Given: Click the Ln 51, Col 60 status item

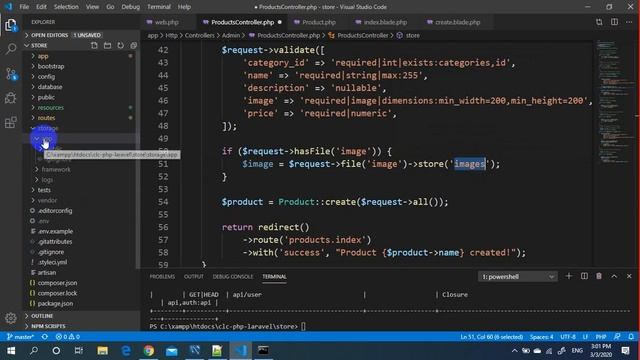Looking at the screenshot, I should click(491, 337).
